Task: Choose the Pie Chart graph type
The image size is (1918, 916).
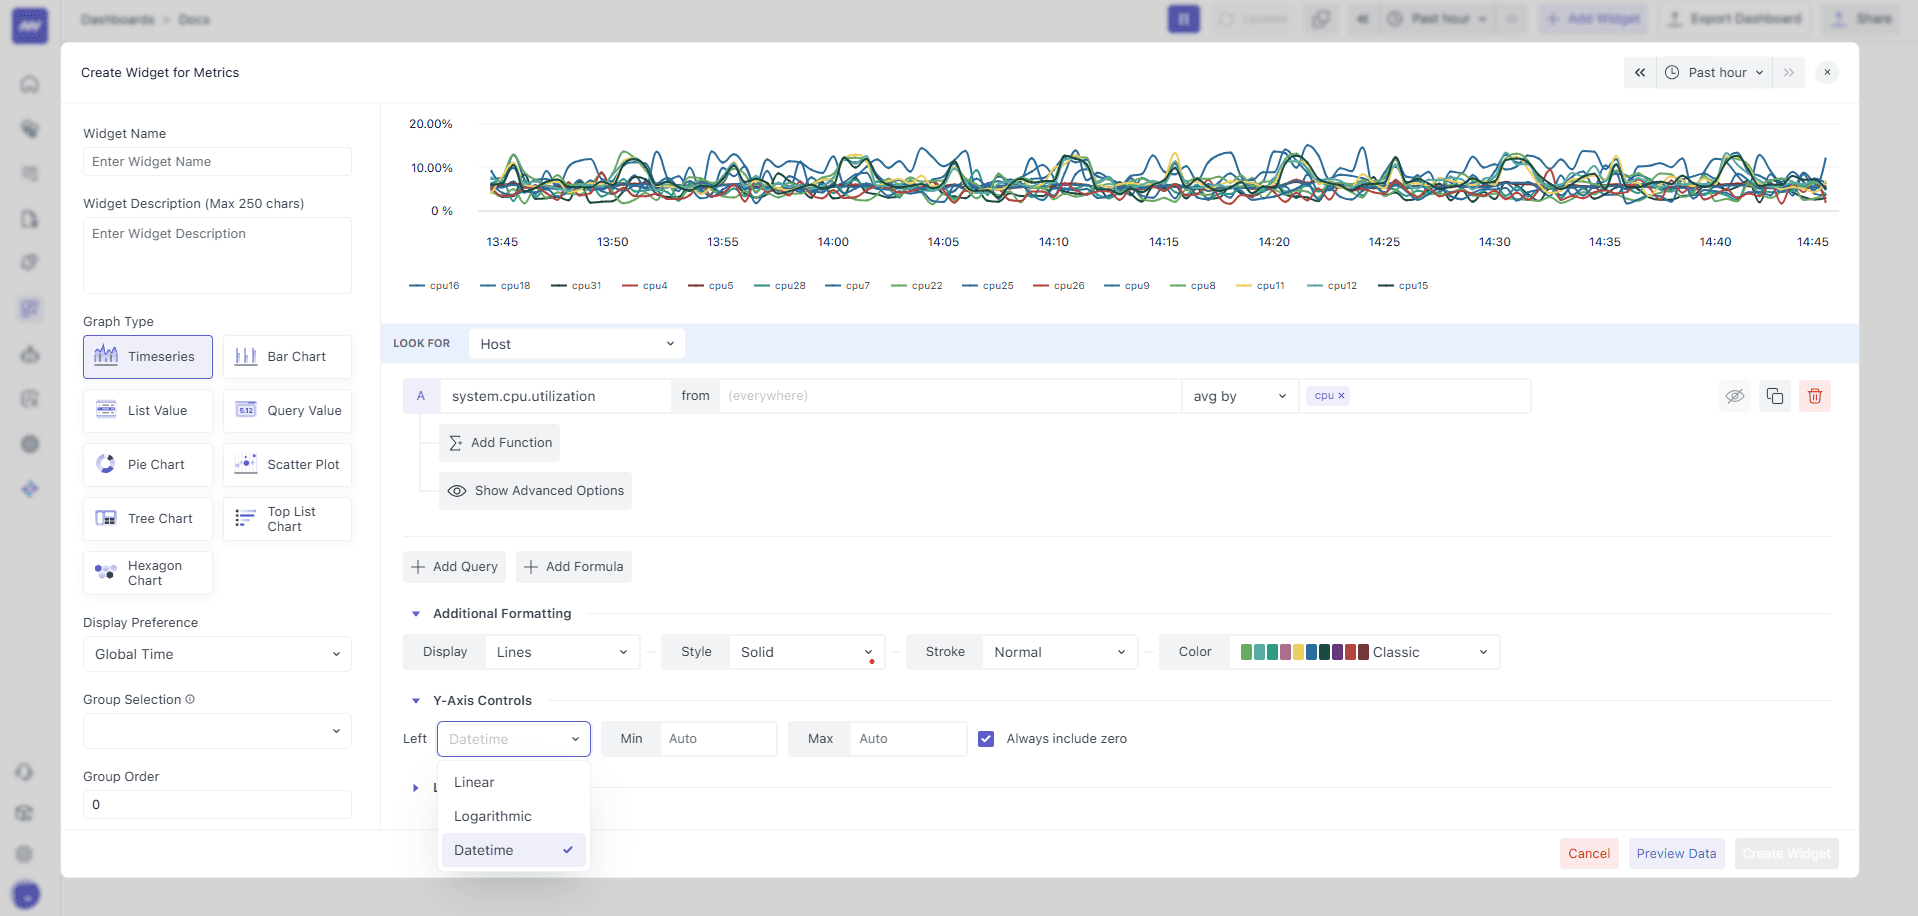Action: tap(147, 464)
